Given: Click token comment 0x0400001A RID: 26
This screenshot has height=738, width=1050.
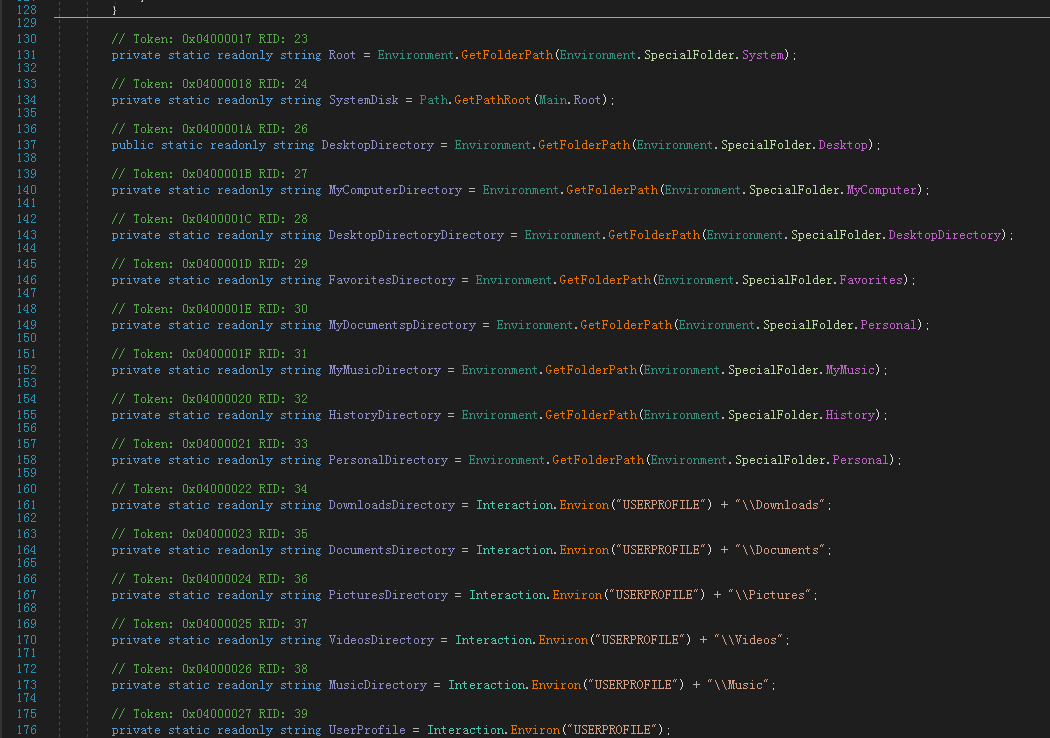Looking at the screenshot, I should coord(210,129).
